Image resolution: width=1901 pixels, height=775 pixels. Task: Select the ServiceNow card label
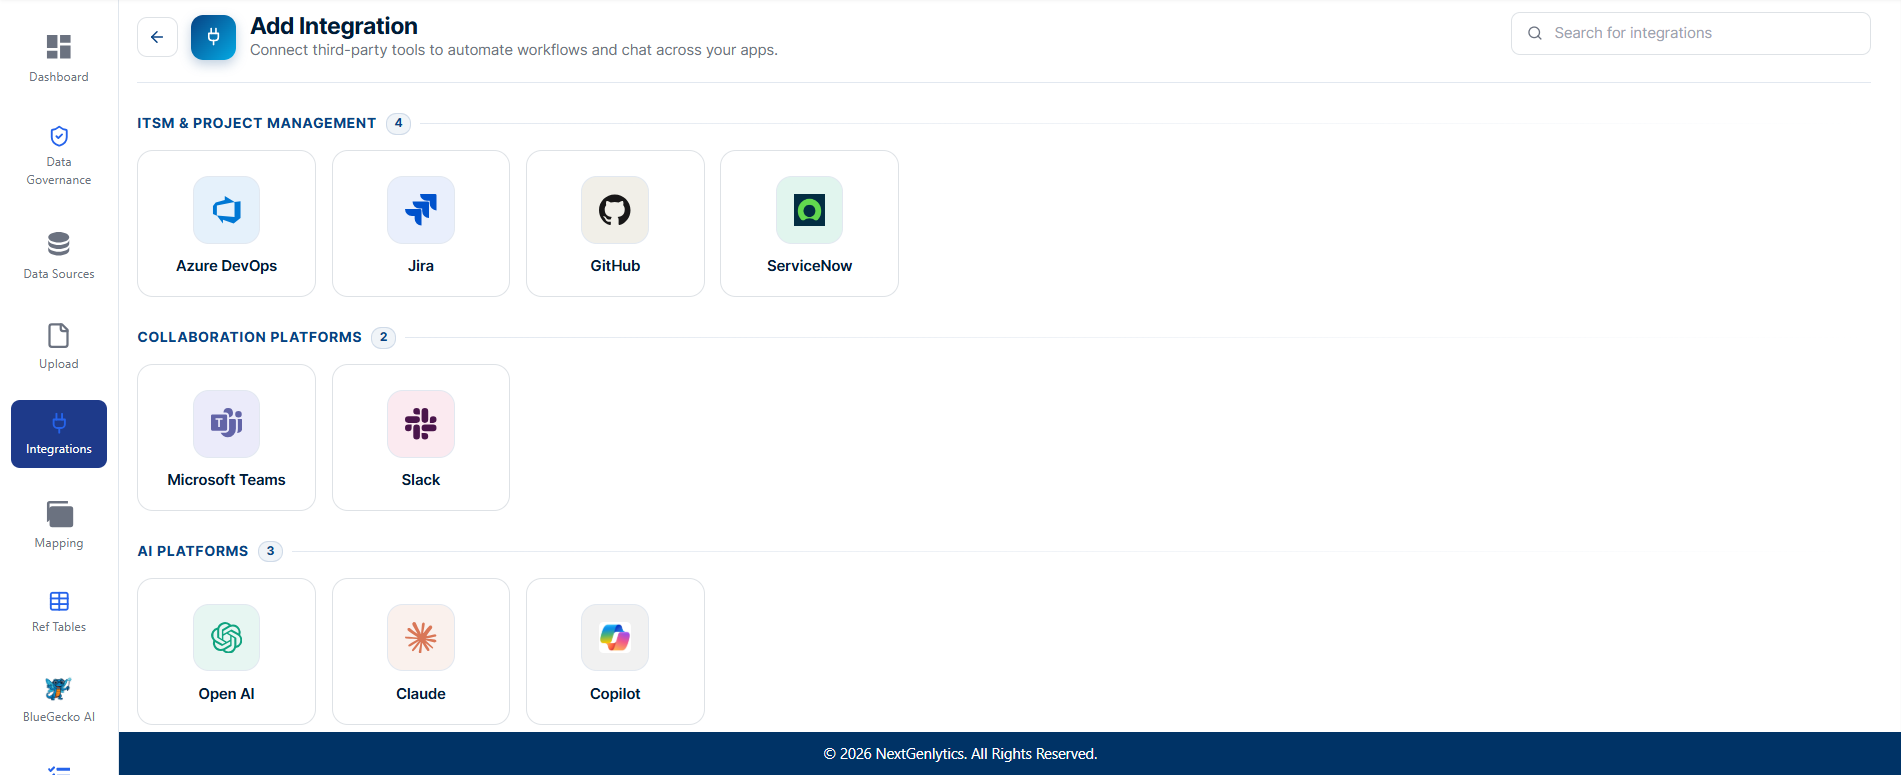(x=809, y=266)
